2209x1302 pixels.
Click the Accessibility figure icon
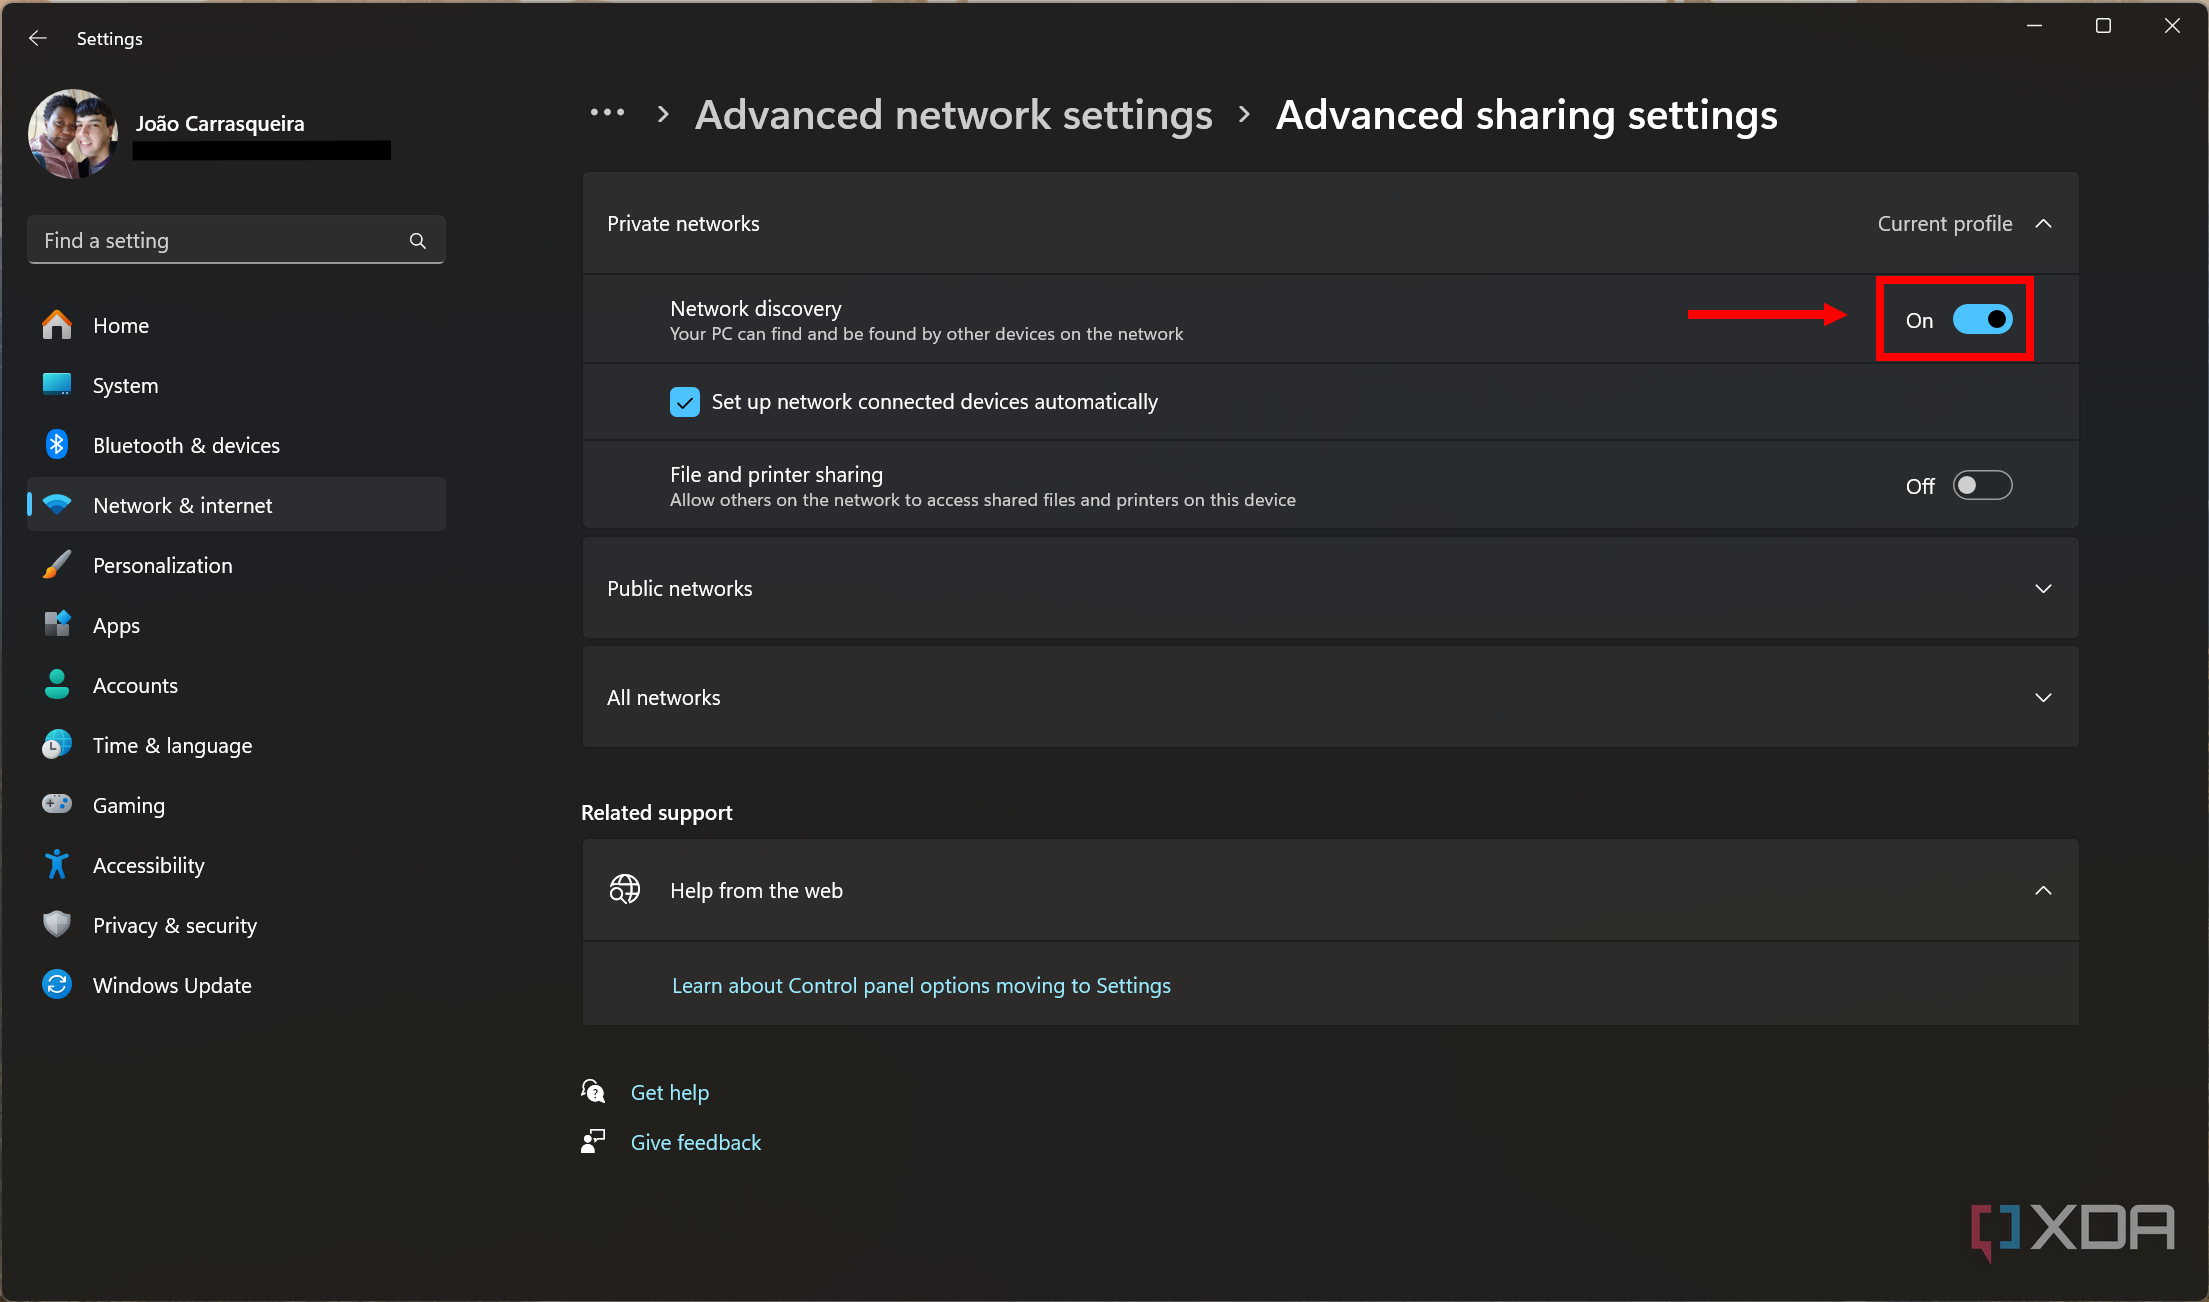pos(57,865)
